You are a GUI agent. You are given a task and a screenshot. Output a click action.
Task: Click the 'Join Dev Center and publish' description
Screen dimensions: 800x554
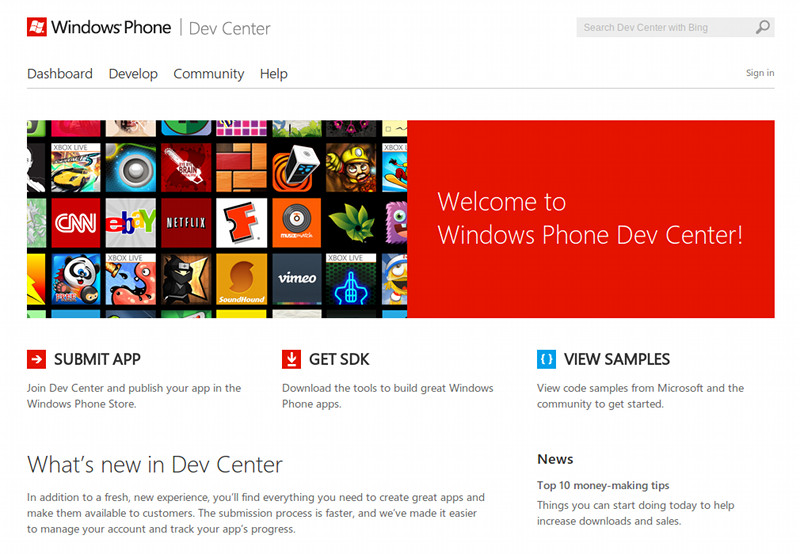(x=134, y=396)
